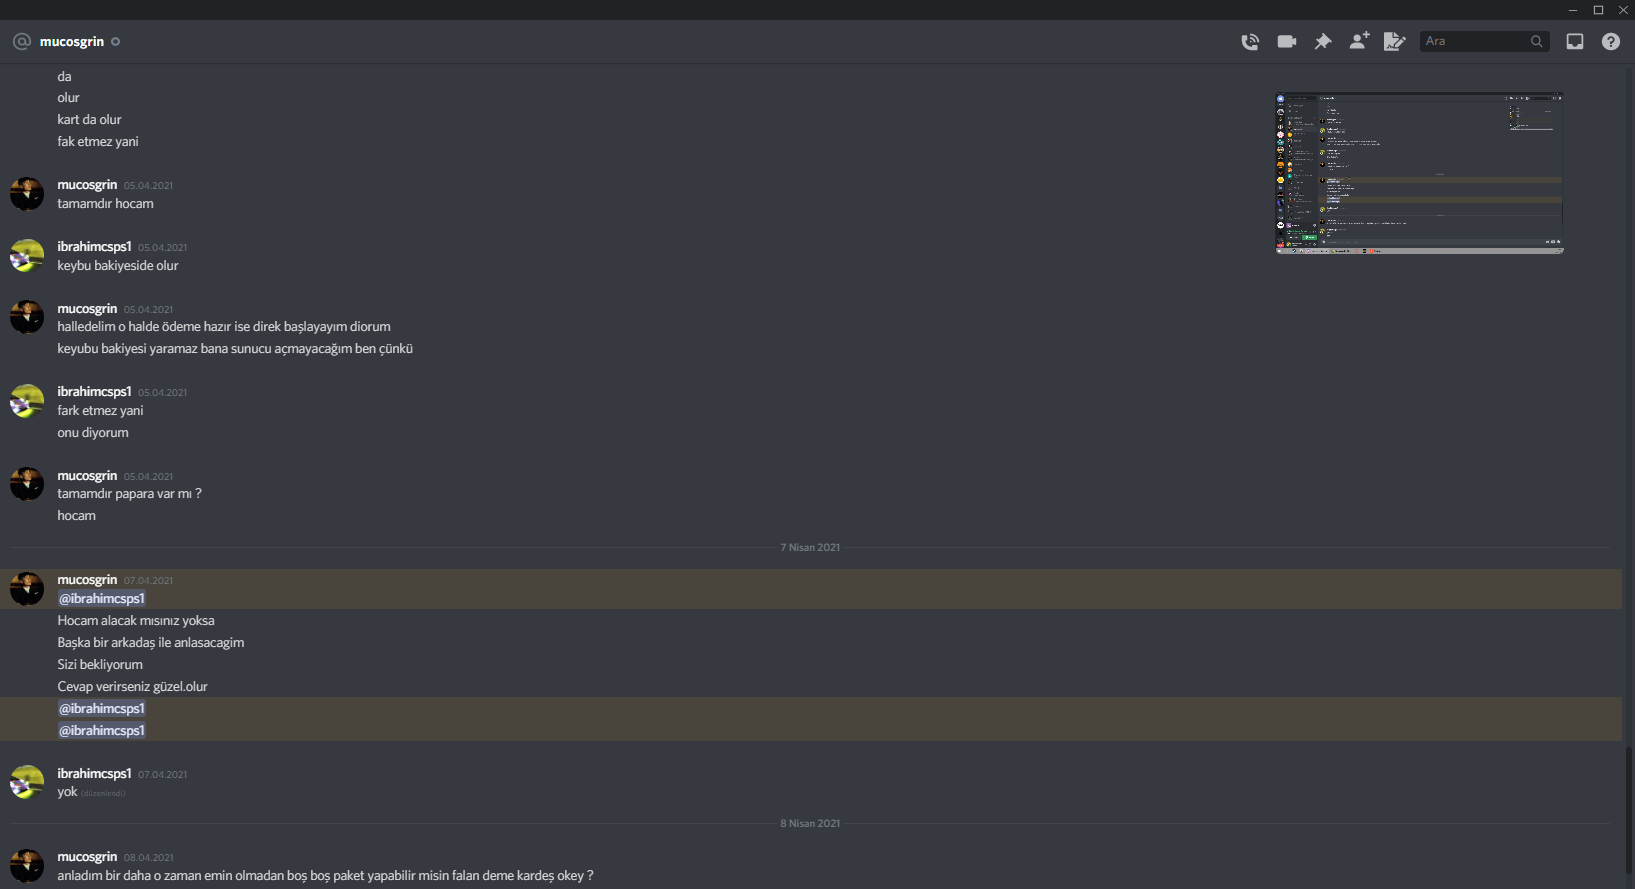
Task: Click message 'kart da olur'
Action: [89, 119]
